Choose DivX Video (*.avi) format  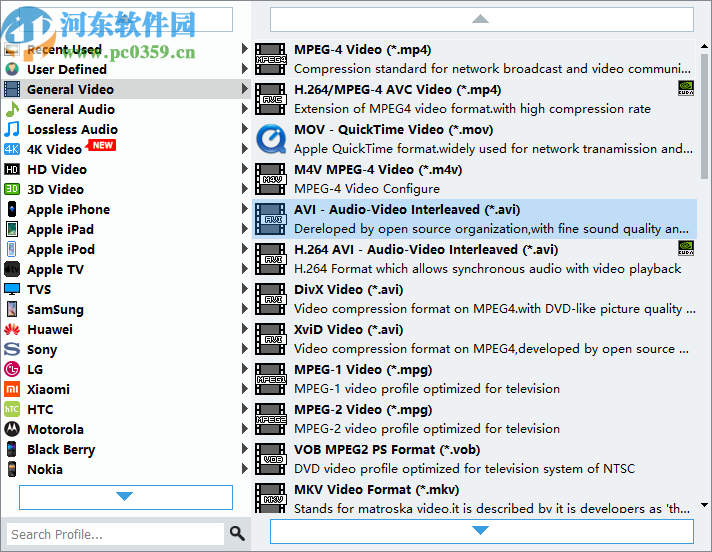[475, 299]
